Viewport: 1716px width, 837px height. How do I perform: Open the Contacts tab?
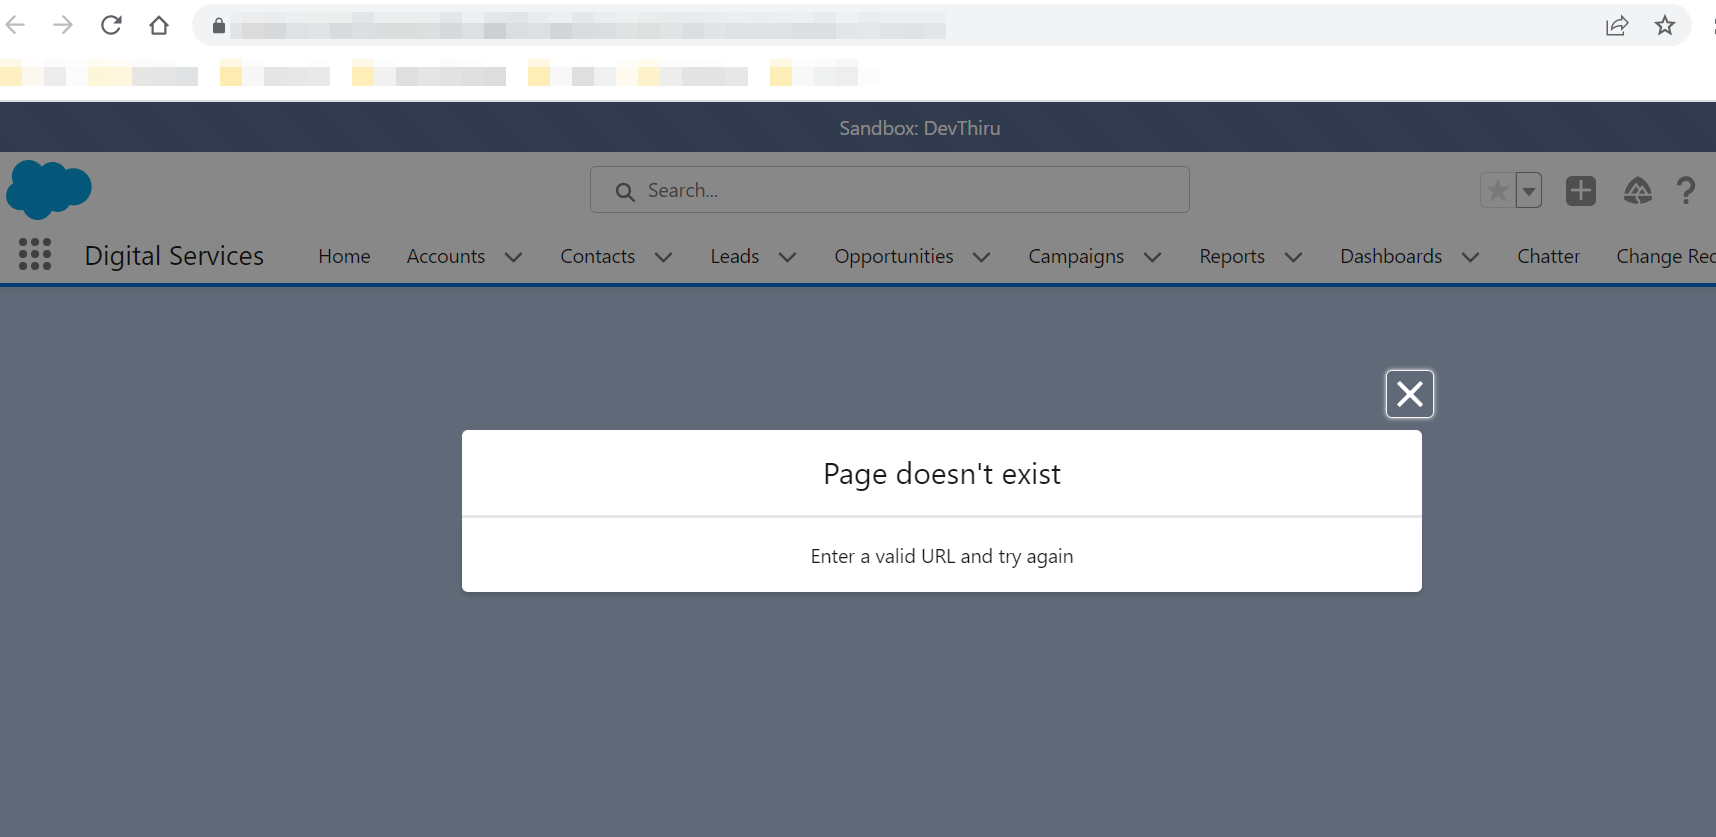click(598, 256)
